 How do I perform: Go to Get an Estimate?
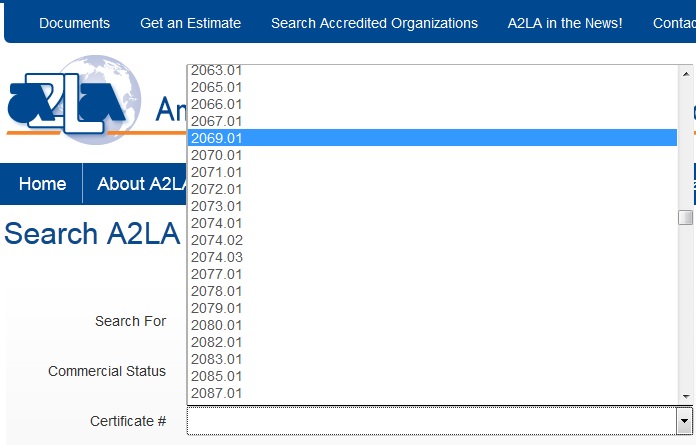[x=190, y=23]
